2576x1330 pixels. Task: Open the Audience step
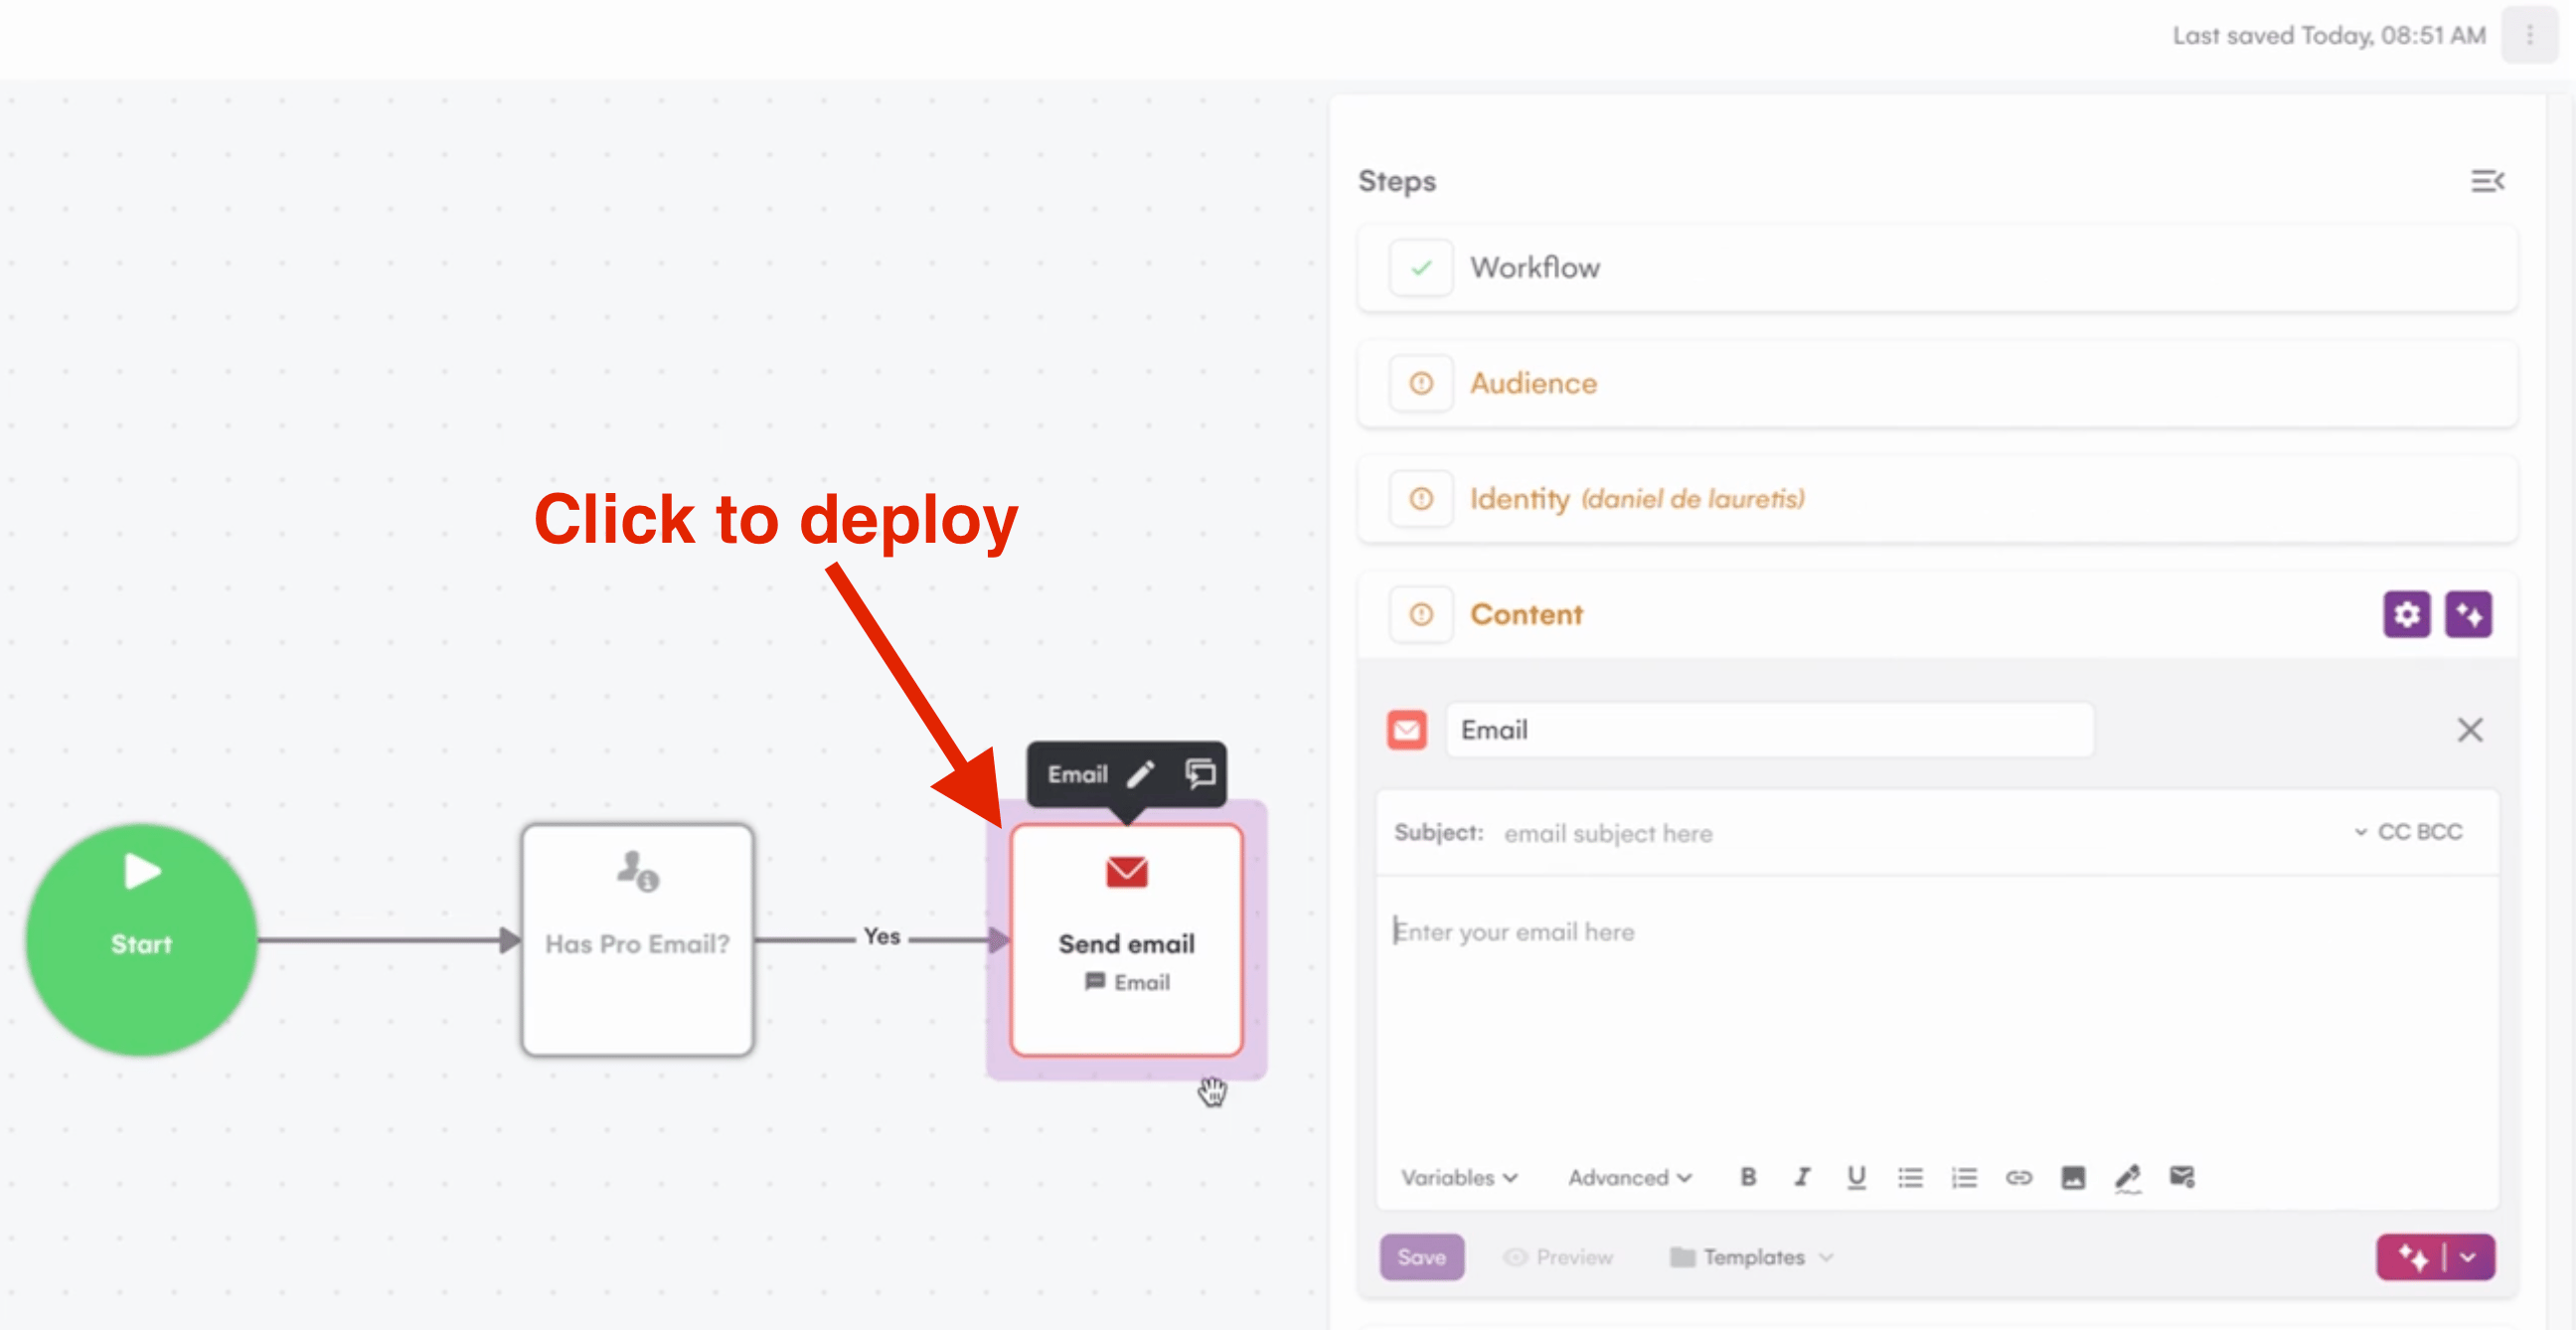tap(1936, 384)
